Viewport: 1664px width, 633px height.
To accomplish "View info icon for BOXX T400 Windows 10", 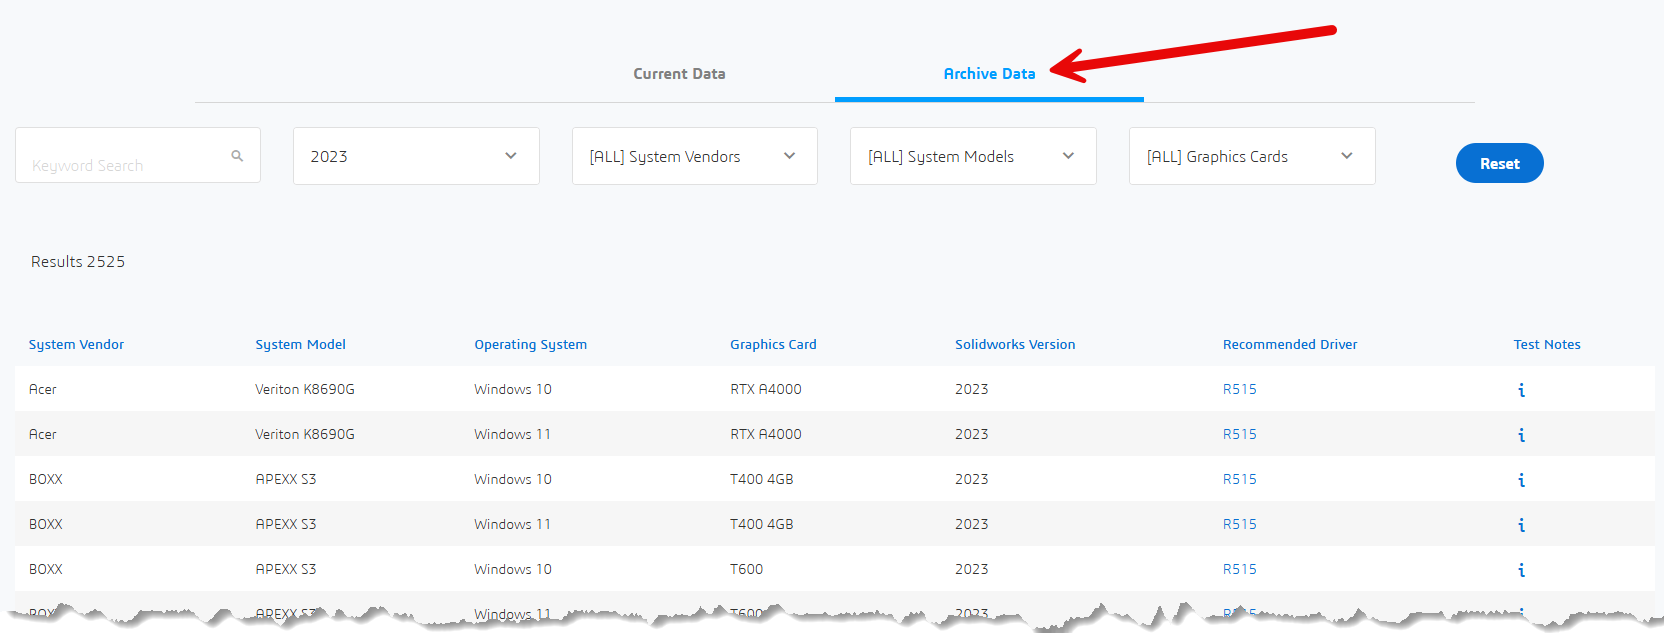I will pyautogui.click(x=1521, y=480).
